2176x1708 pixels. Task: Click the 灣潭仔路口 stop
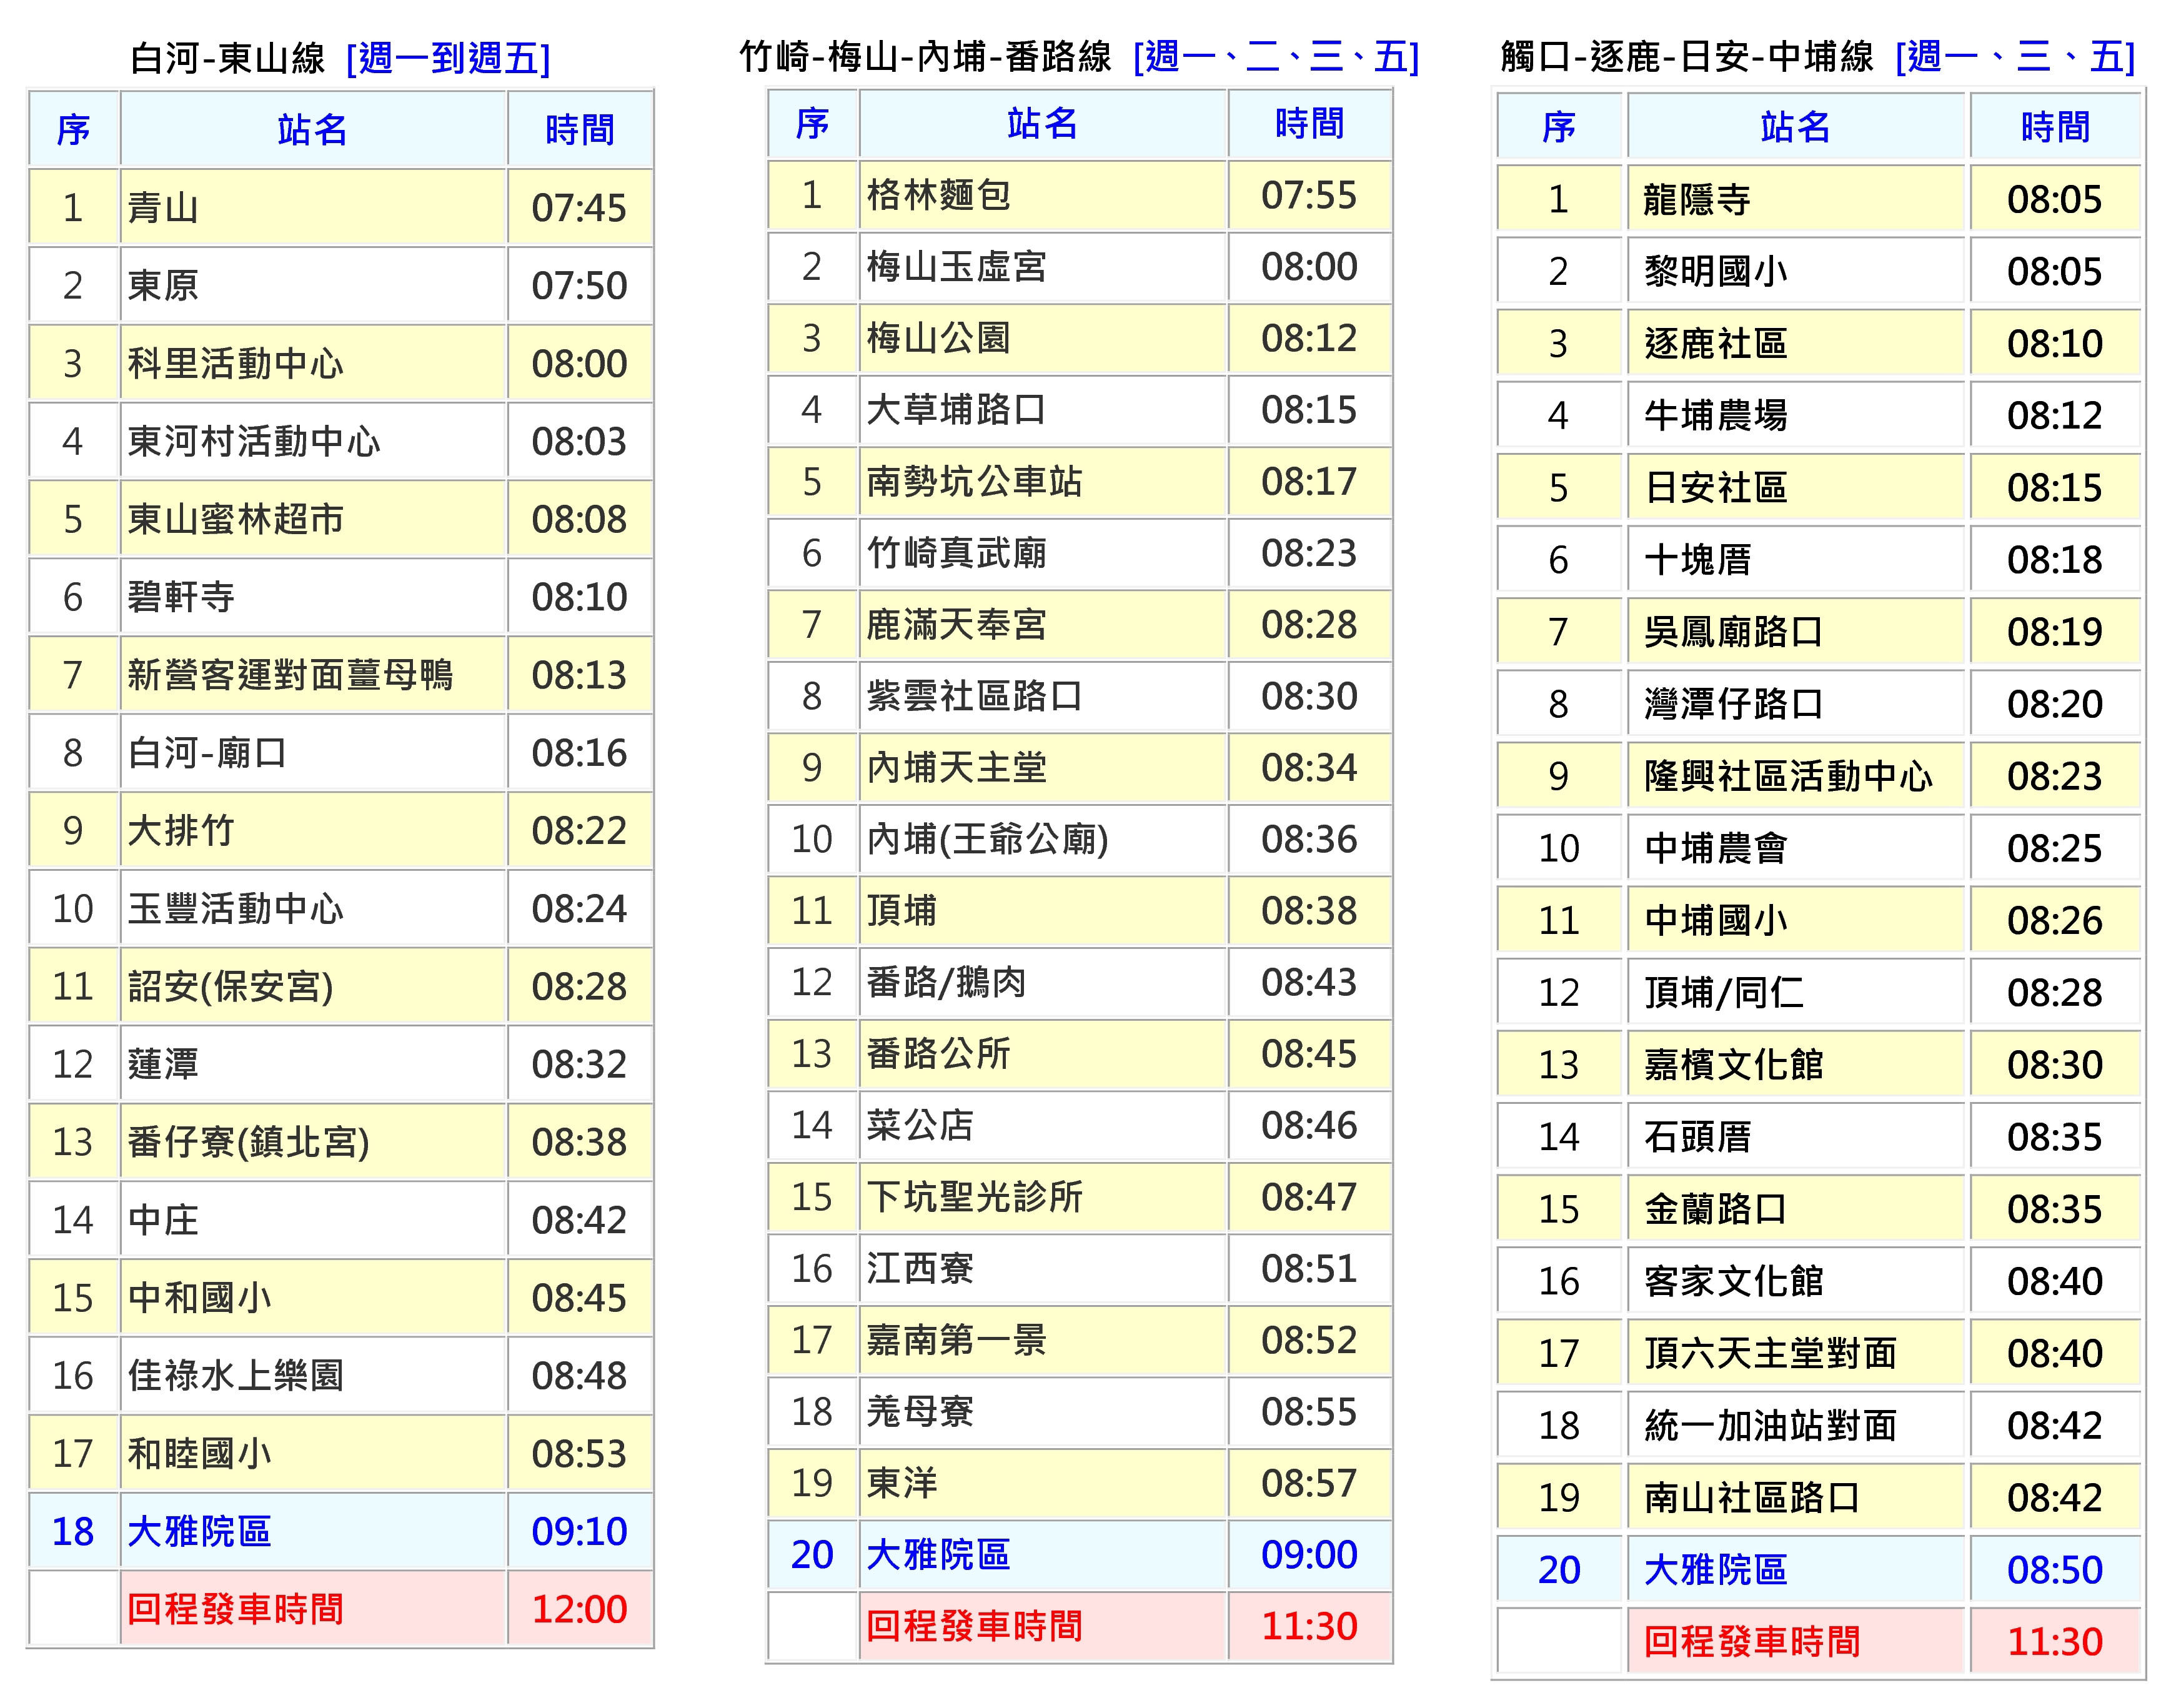click(x=1733, y=705)
